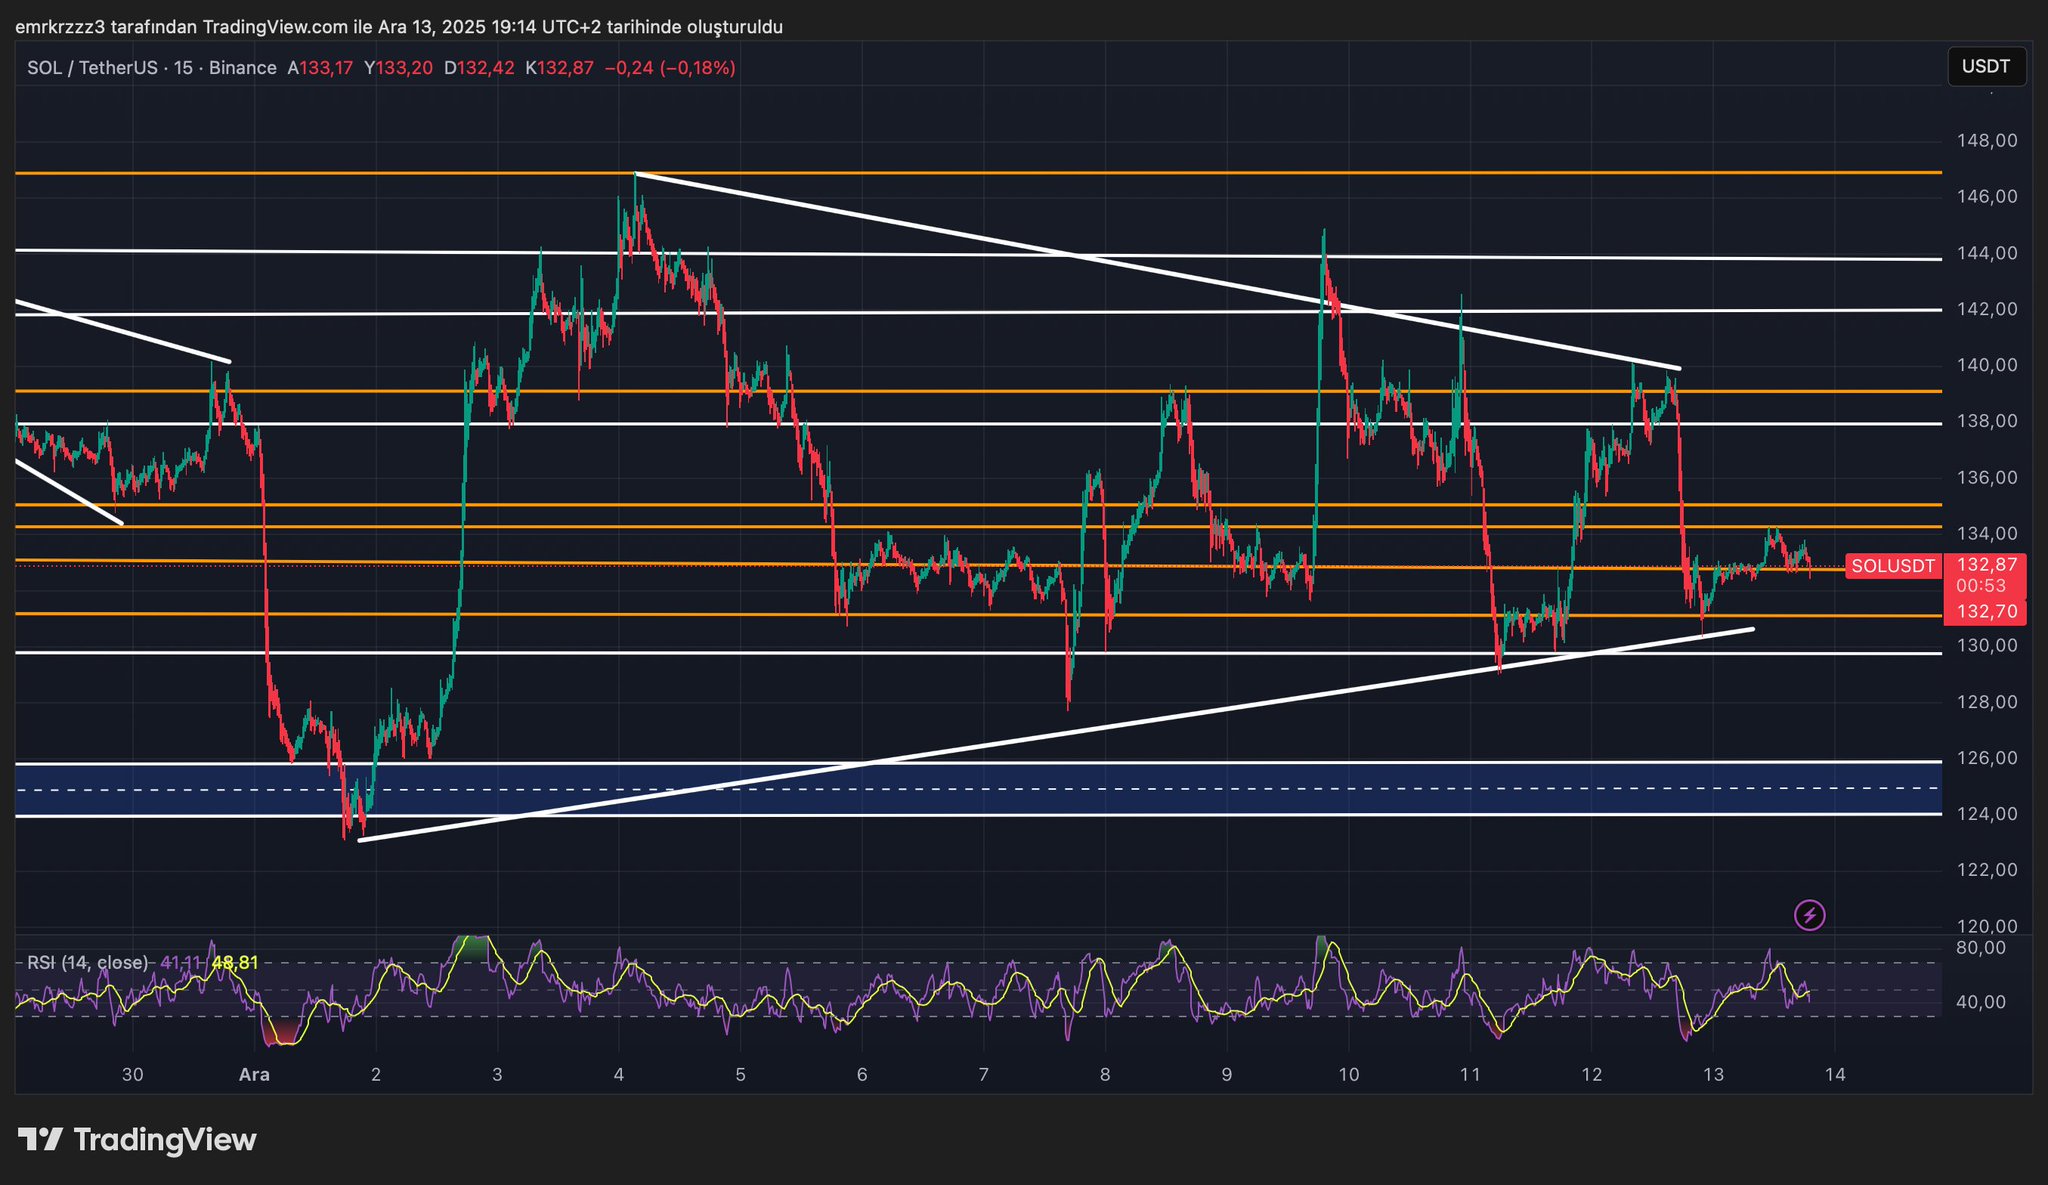Viewport: 2048px width, 1185px height.
Task: Click the 'Ara' month label on time axis
Action: [254, 1075]
